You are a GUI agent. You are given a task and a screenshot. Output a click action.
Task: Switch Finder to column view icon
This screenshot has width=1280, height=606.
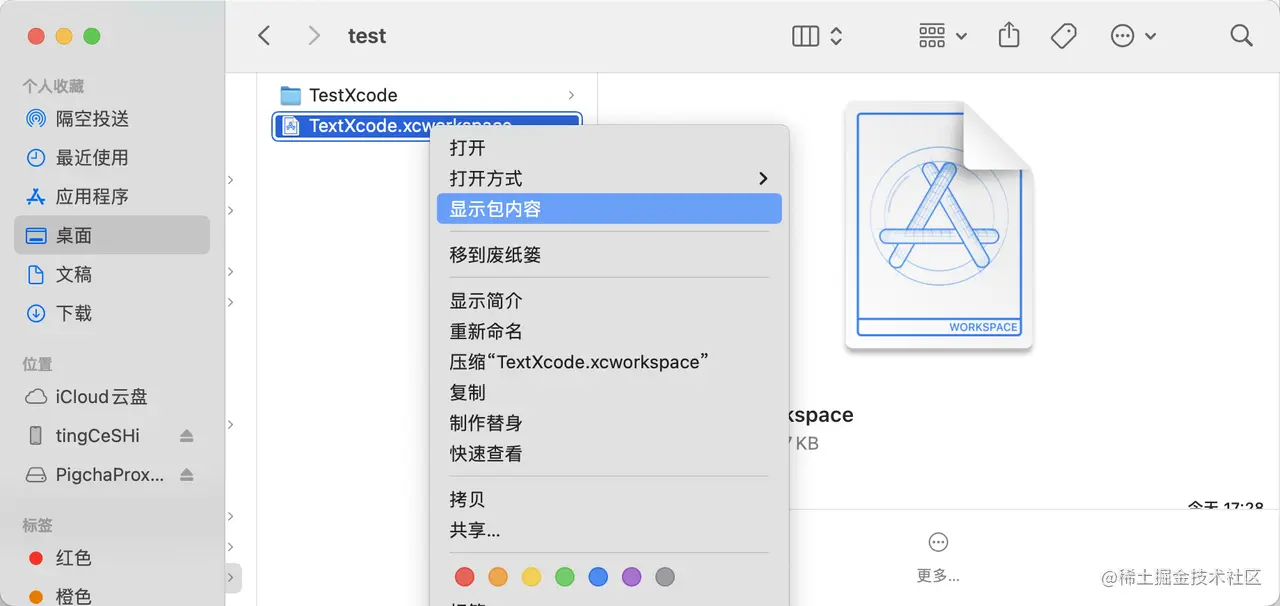pyautogui.click(x=805, y=36)
